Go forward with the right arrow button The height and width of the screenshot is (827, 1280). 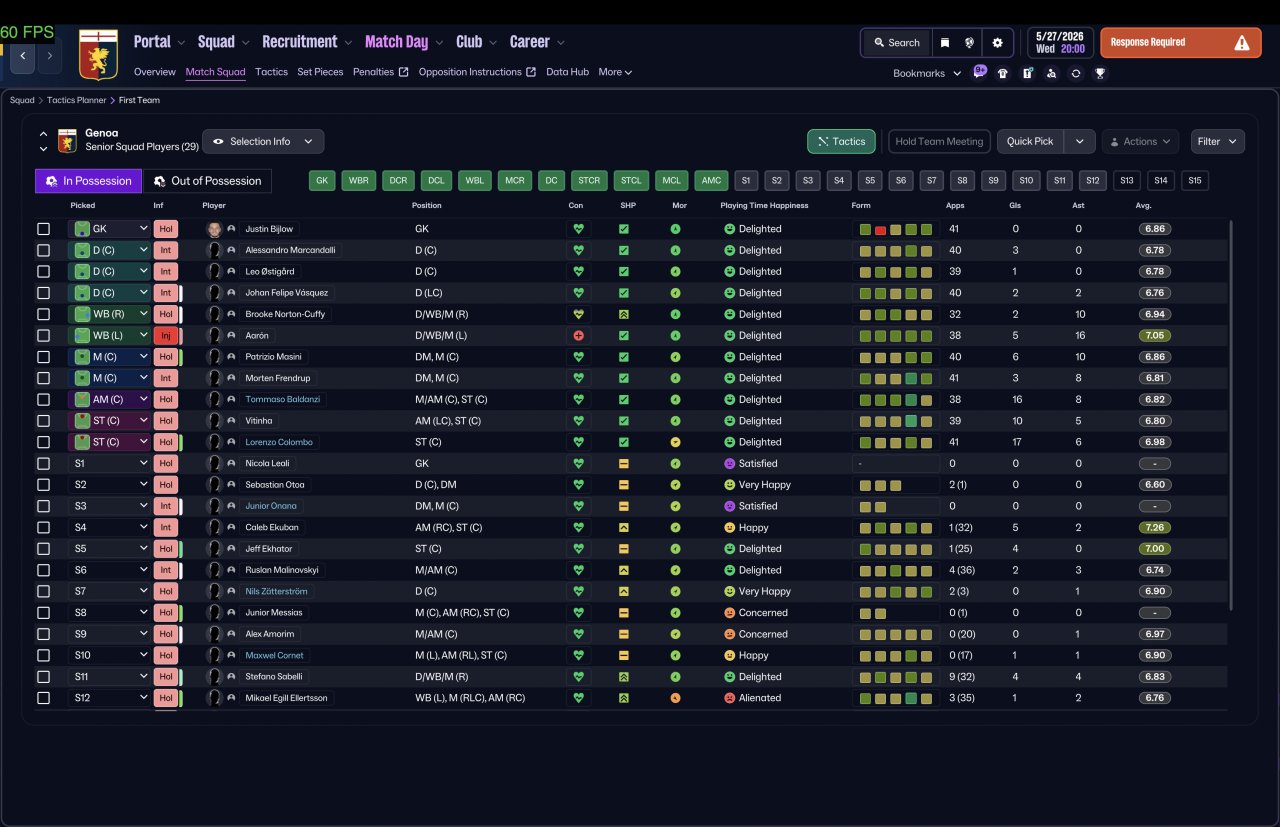[49, 56]
